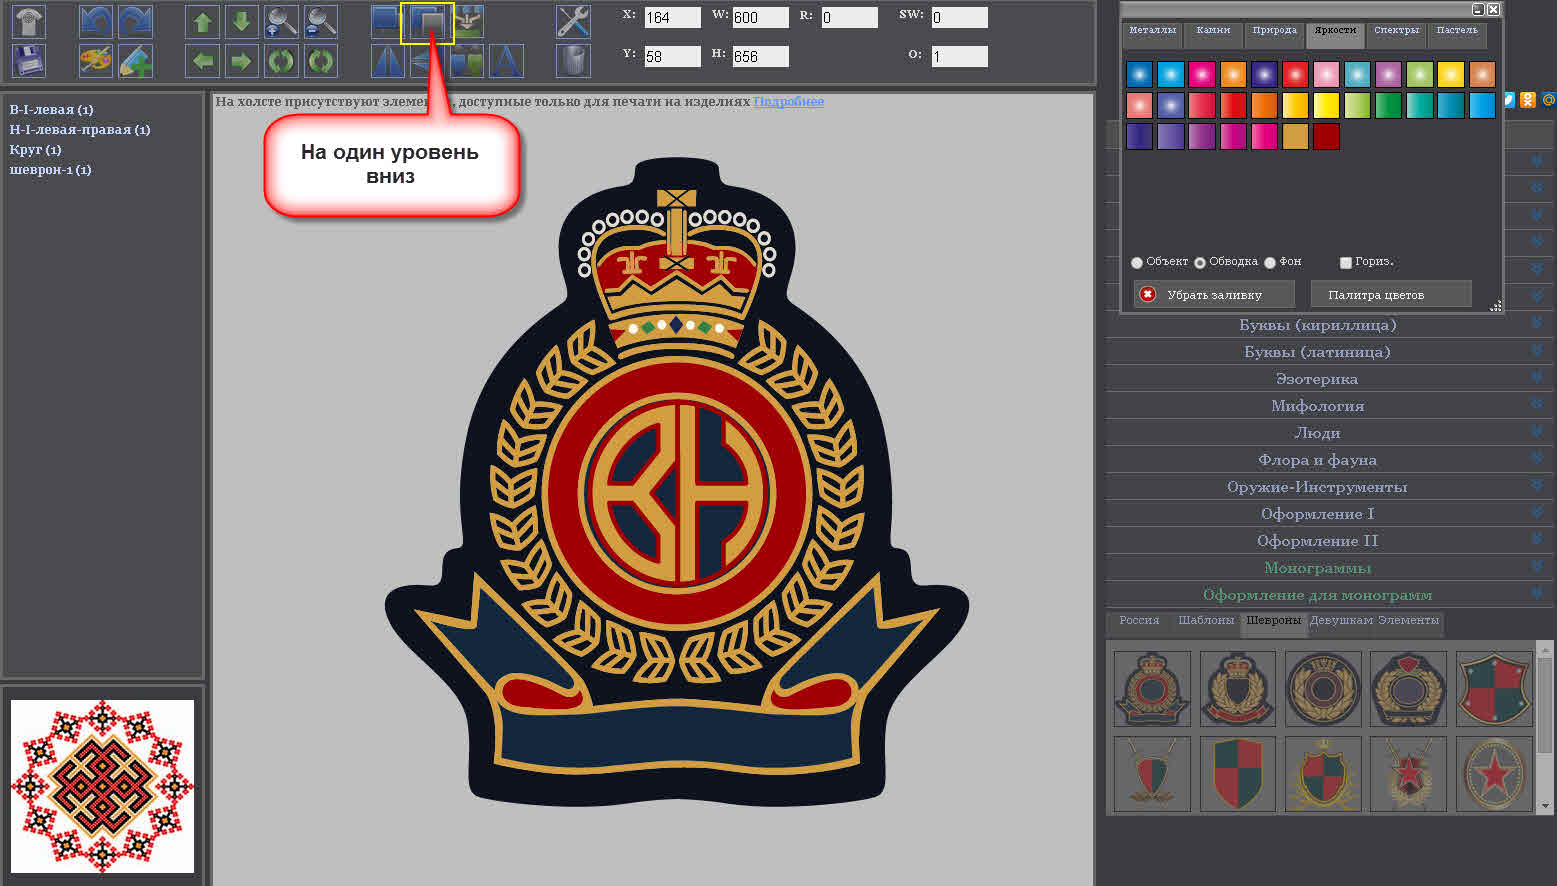
Task: Click the 'Убрать заливку' button
Action: [1214, 295]
